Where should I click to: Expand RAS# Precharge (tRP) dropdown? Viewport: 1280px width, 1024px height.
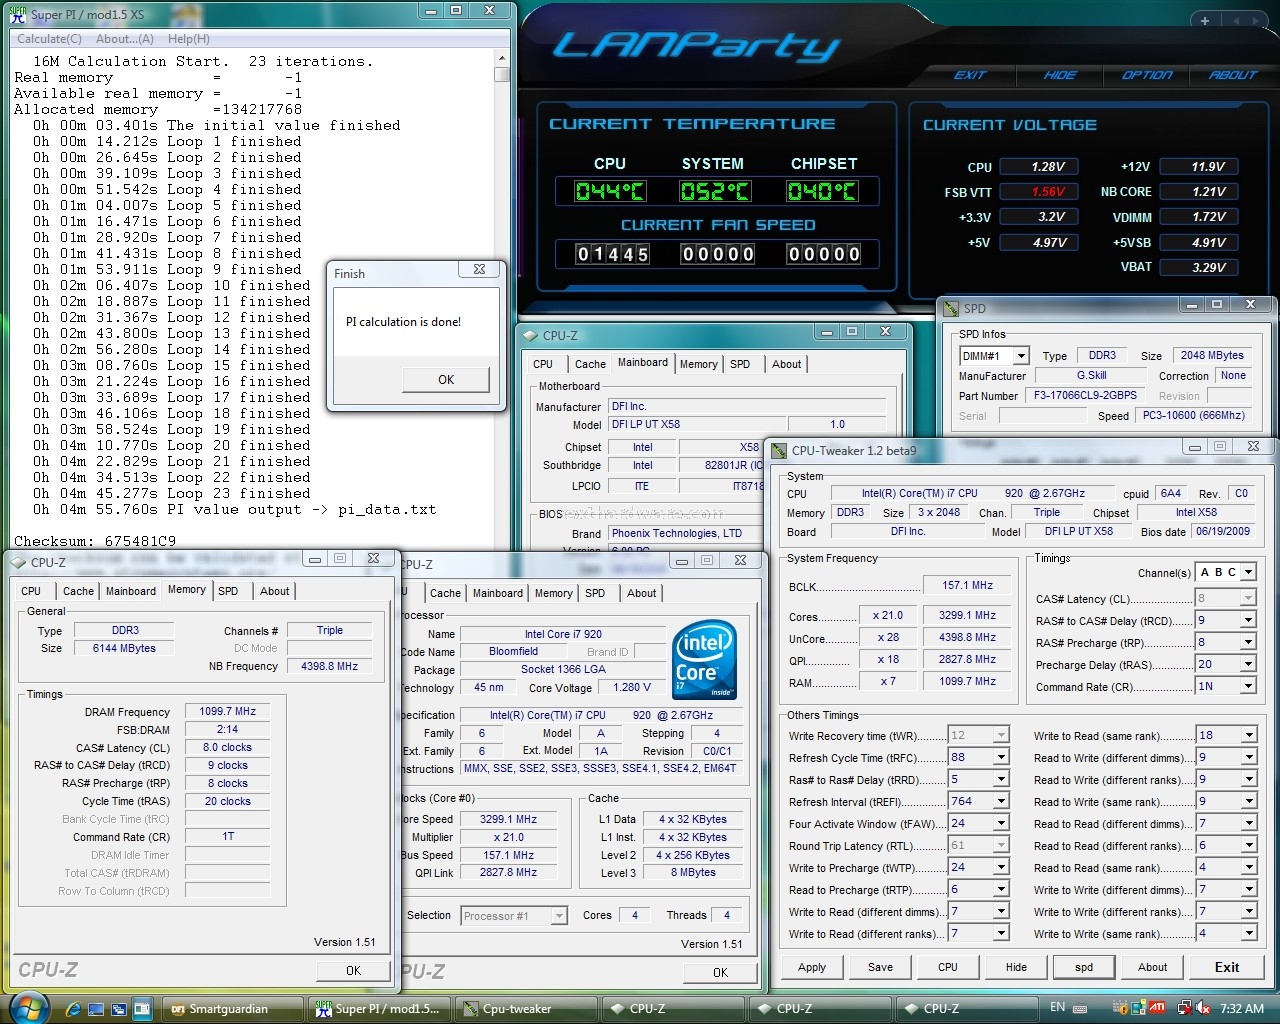click(1248, 643)
